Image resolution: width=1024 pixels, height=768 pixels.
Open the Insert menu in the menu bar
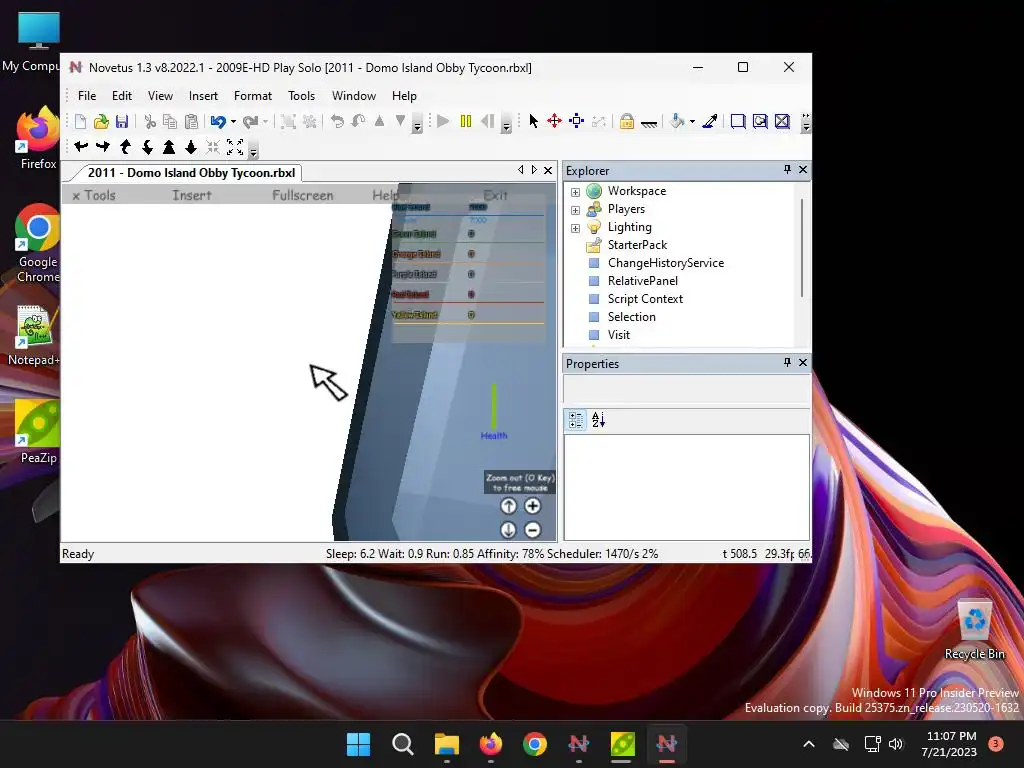[203, 96]
